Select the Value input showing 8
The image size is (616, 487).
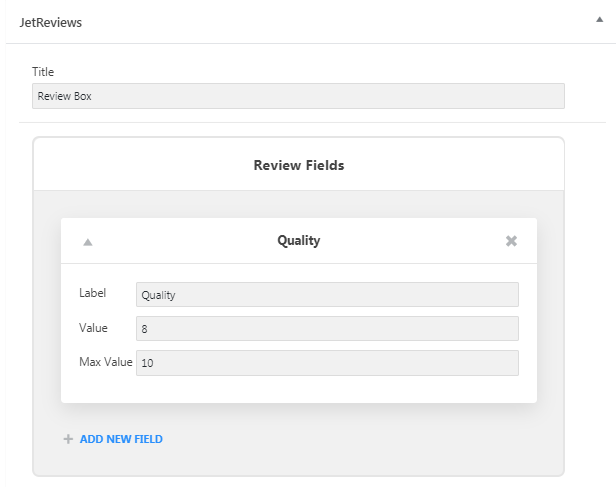(x=327, y=329)
